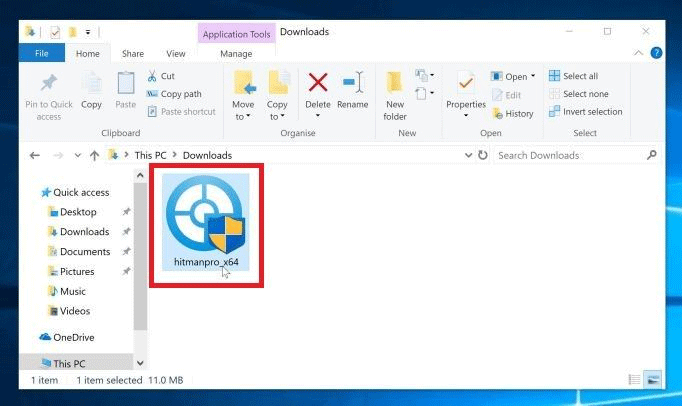Open file History from the ribbon

tap(513, 114)
